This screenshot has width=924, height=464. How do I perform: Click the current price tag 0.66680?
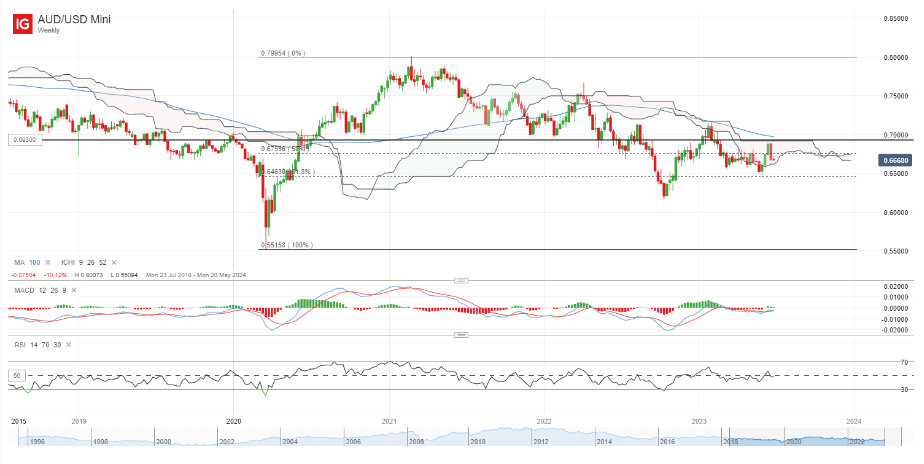click(894, 159)
